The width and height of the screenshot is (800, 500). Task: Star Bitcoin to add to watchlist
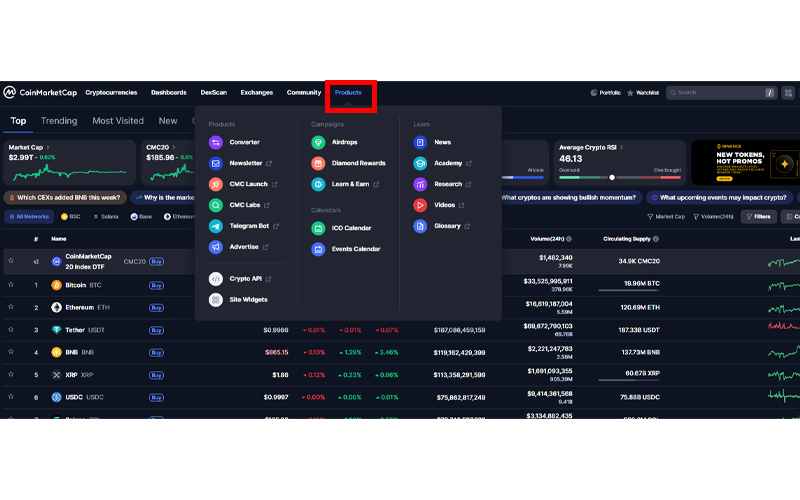pos(11,285)
